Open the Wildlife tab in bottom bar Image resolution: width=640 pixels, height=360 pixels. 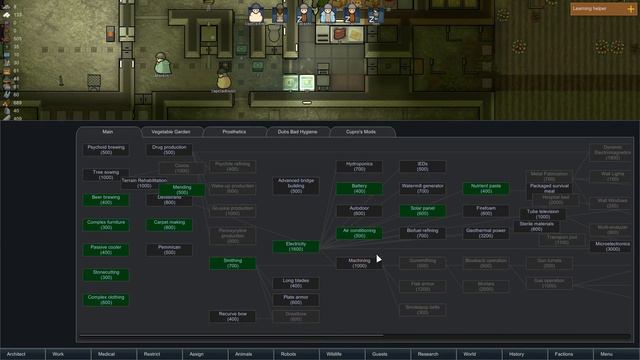342,354
